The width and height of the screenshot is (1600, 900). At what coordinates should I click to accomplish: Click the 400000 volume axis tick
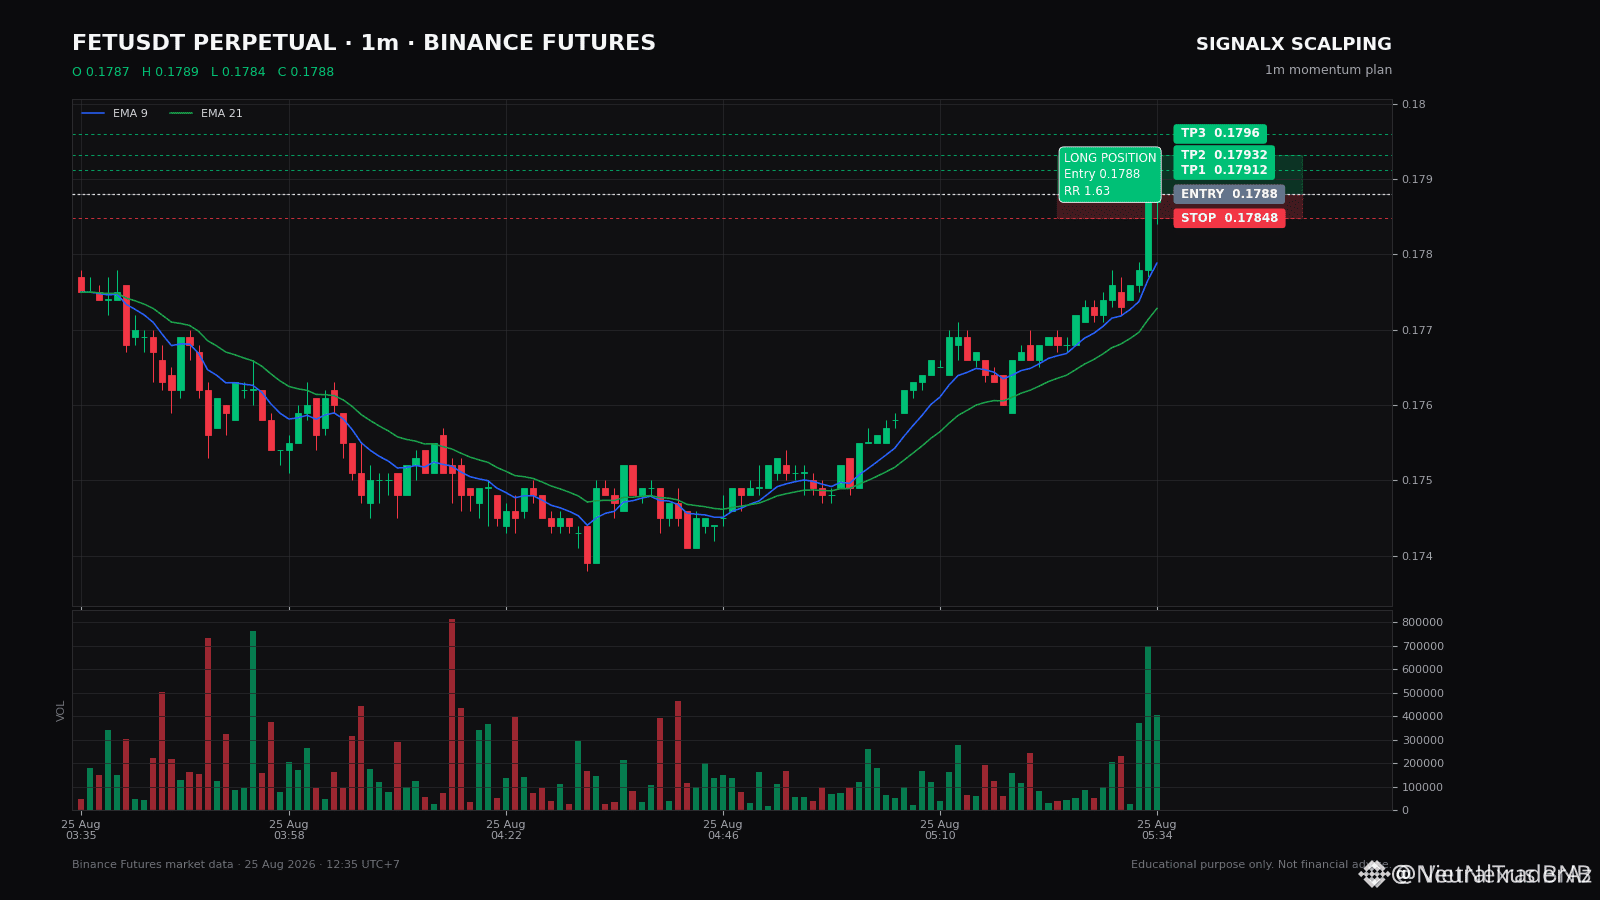1422,717
